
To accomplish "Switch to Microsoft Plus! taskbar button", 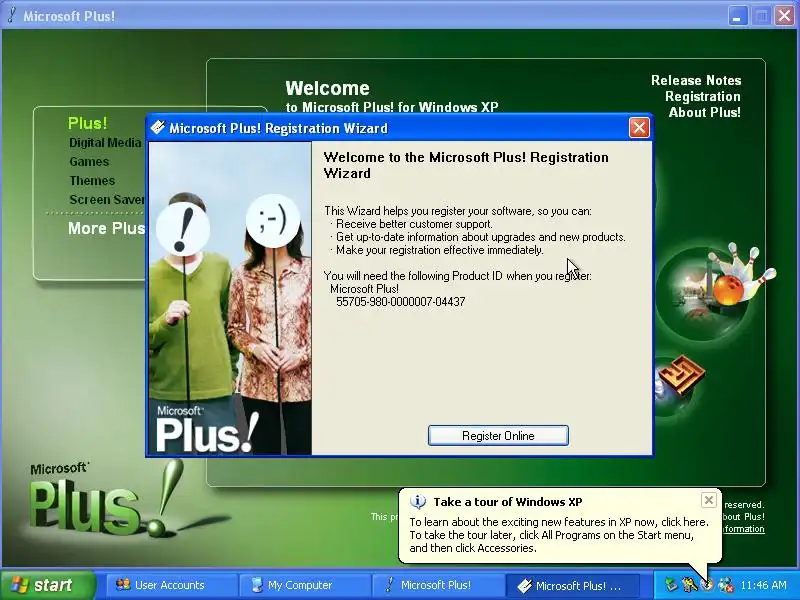I will [x=438, y=585].
